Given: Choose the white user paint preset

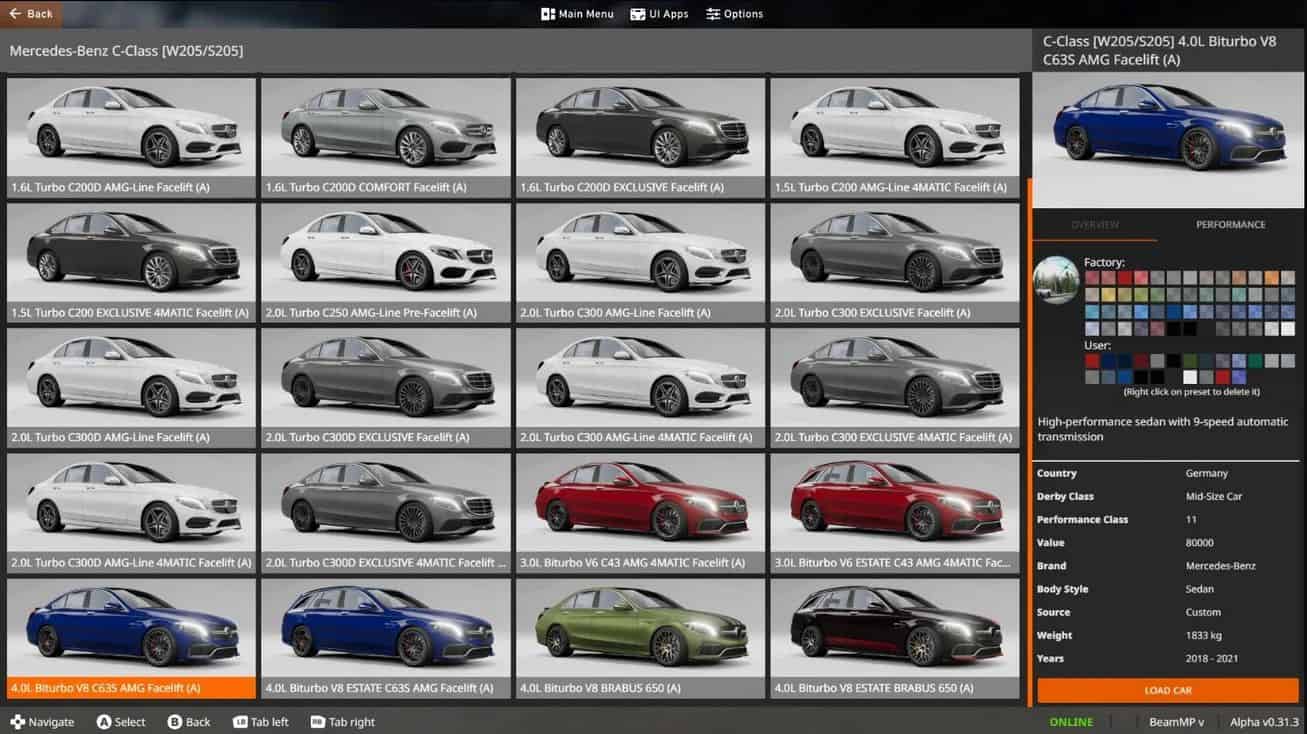Looking at the screenshot, I should pos(1190,377).
